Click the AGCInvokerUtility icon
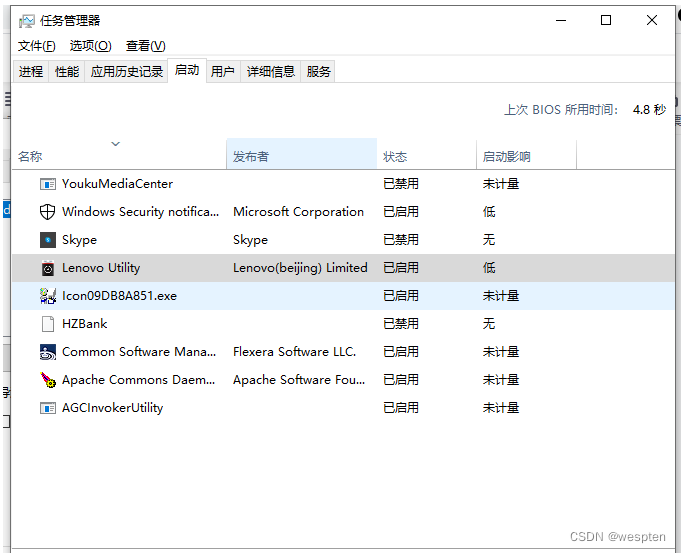The width and height of the screenshot is (681, 553). (48, 408)
